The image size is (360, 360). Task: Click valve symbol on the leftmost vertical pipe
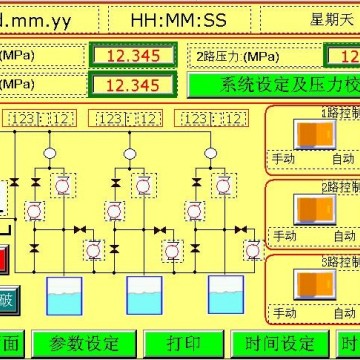(x=14, y=182)
